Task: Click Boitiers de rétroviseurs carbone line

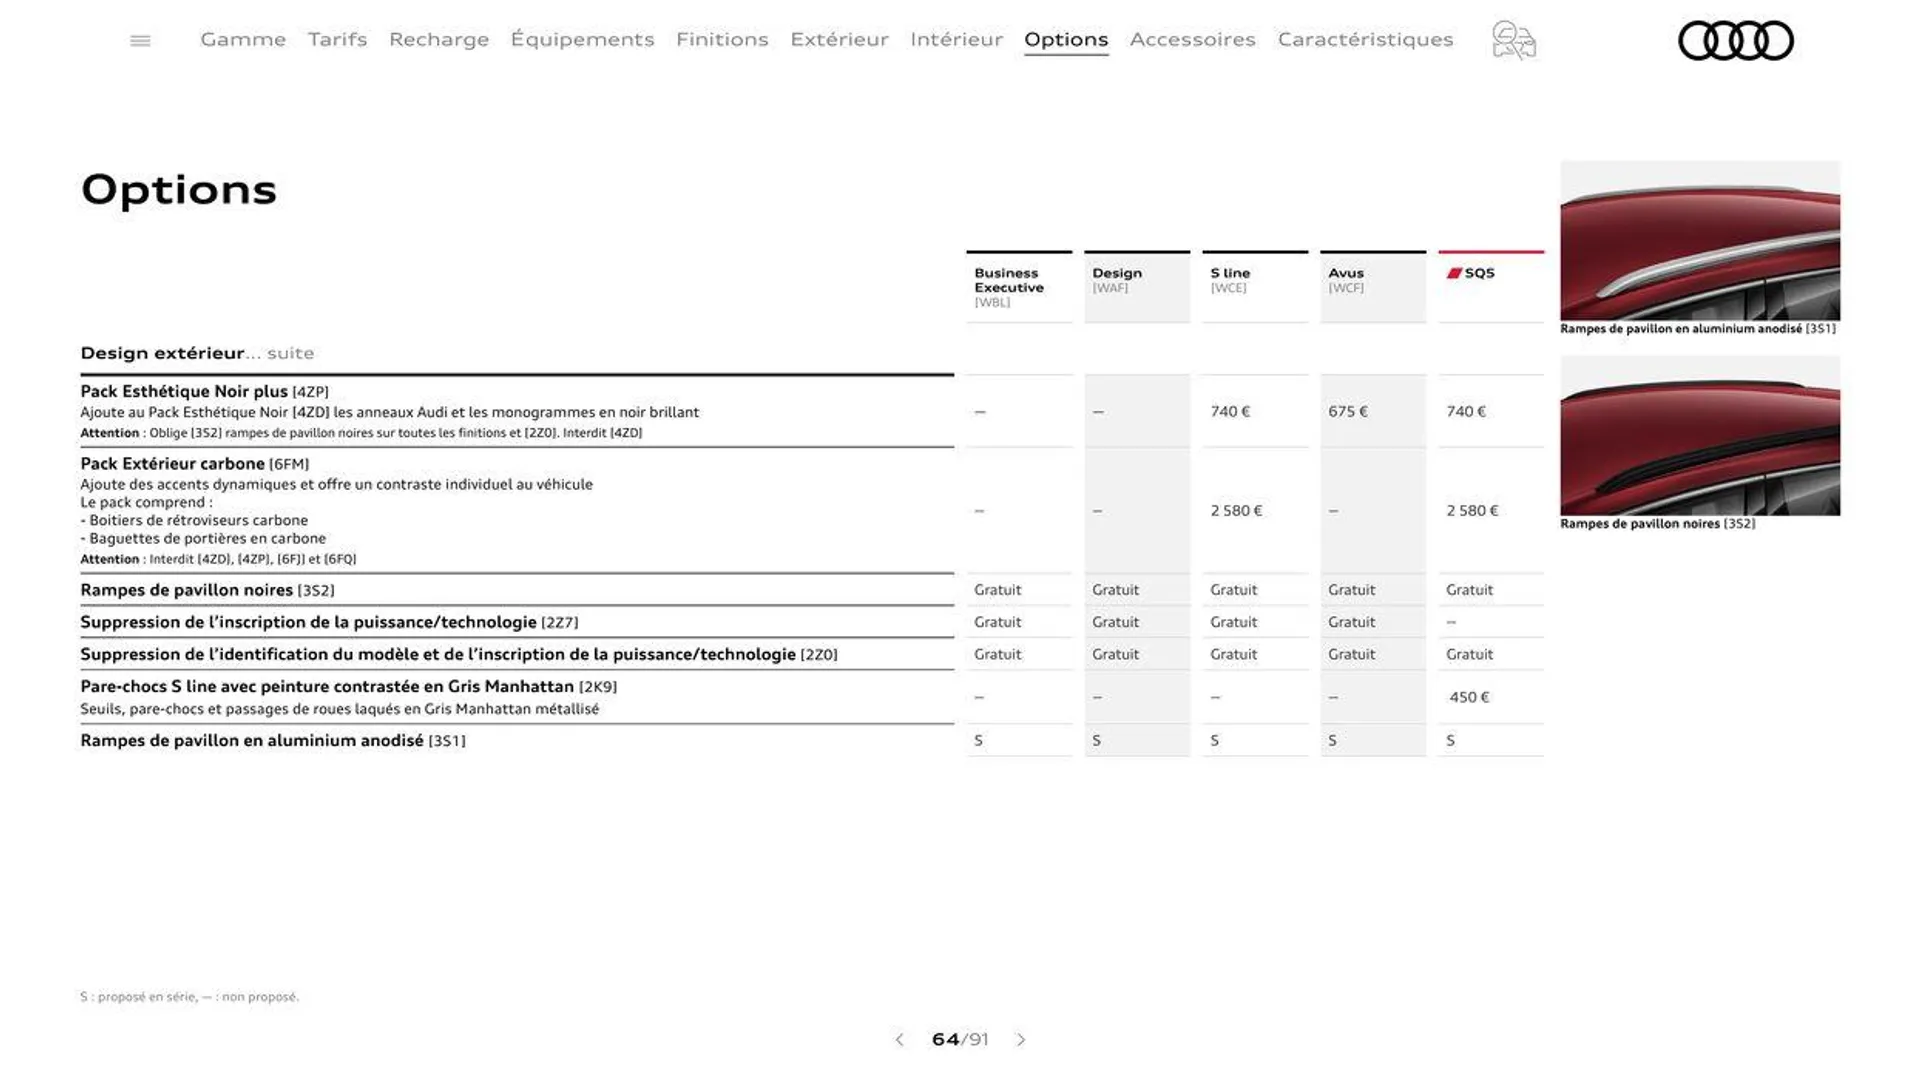Action: point(194,520)
